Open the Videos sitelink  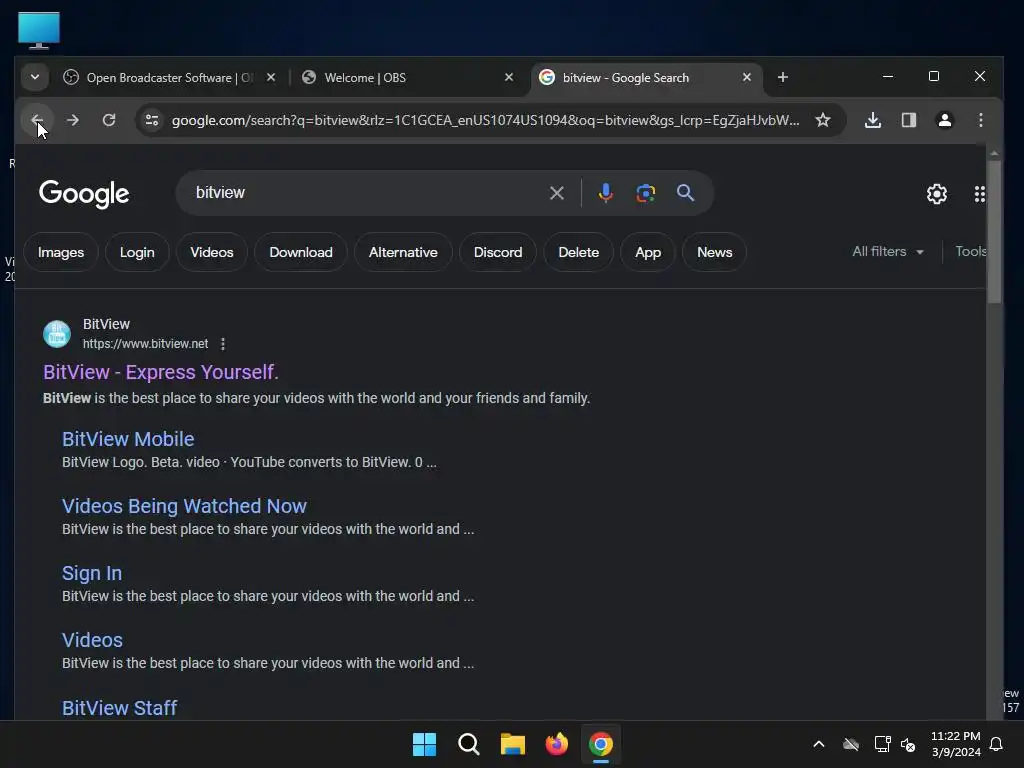pyautogui.click(x=92, y=640)
